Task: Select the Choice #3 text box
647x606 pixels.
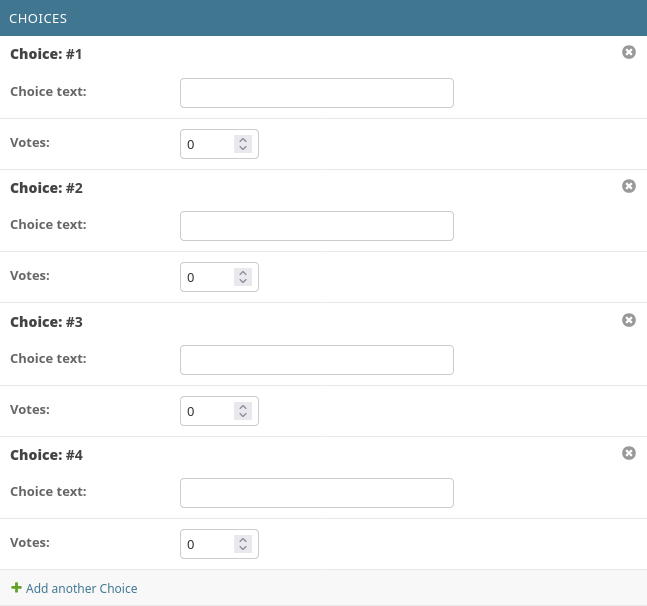Action: point(316,360)
